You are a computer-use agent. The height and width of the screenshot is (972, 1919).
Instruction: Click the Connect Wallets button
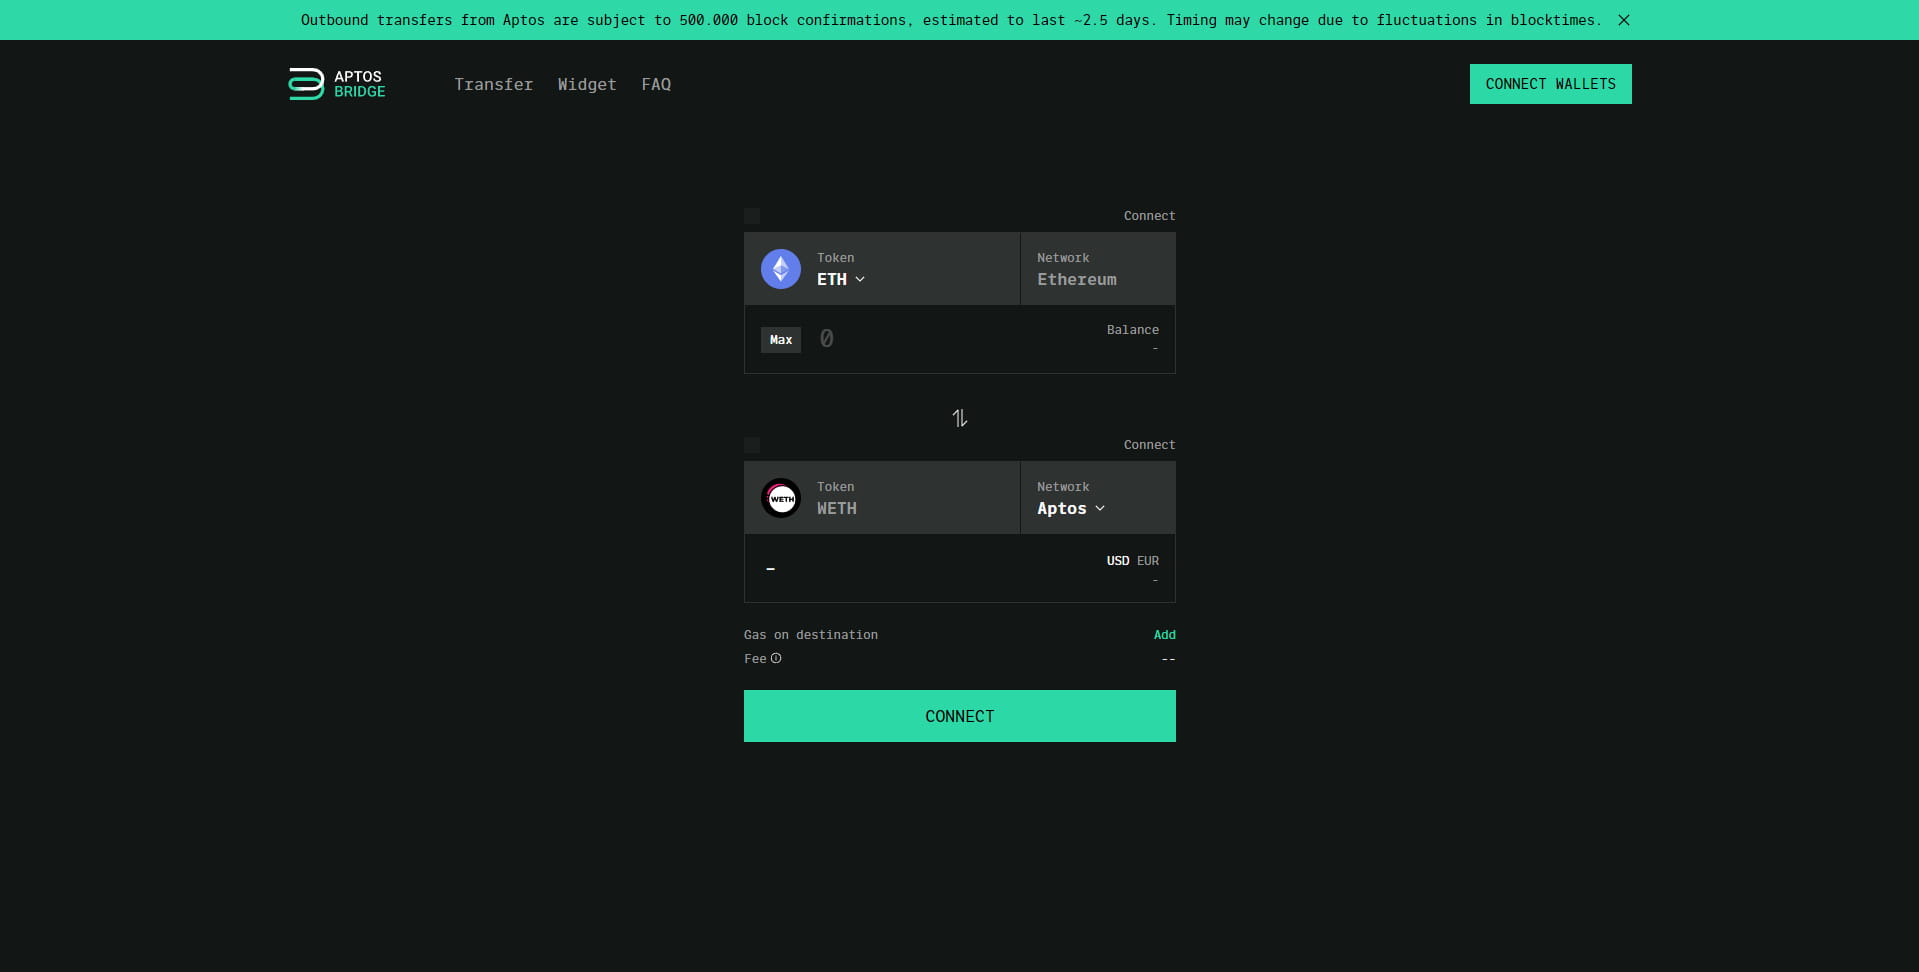(x=1551, y=84)
